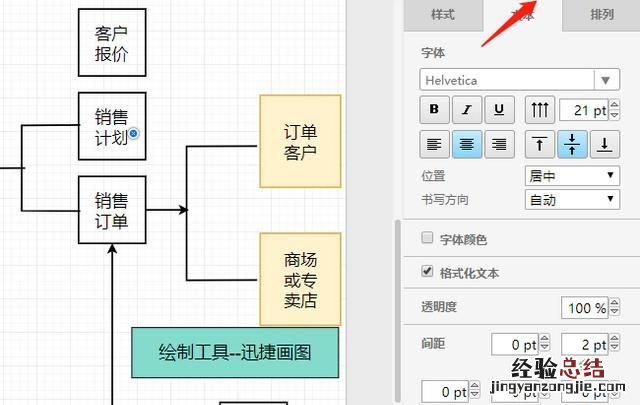Decrease the 间距 0 pt top stepper
The height and width of the screenshot is (405, 640).
(544, 349)
